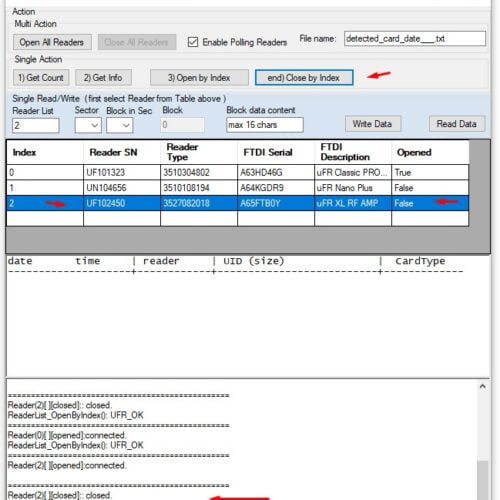Open the Block in Sec dropdown

tap(120, 125)
